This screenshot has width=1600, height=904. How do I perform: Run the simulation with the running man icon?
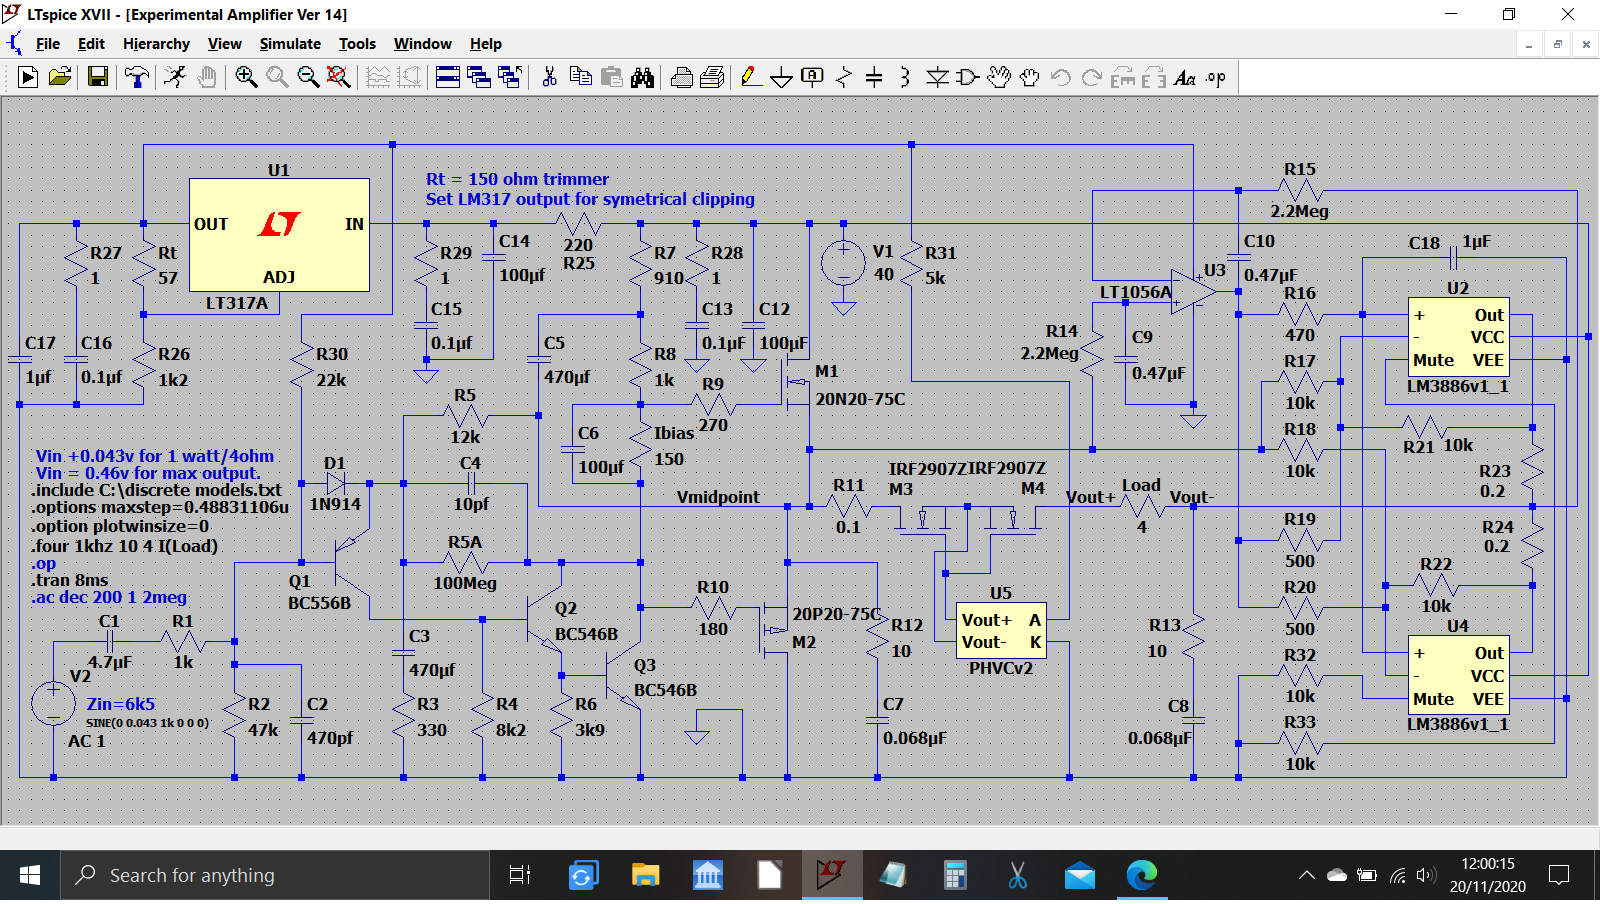175,77
